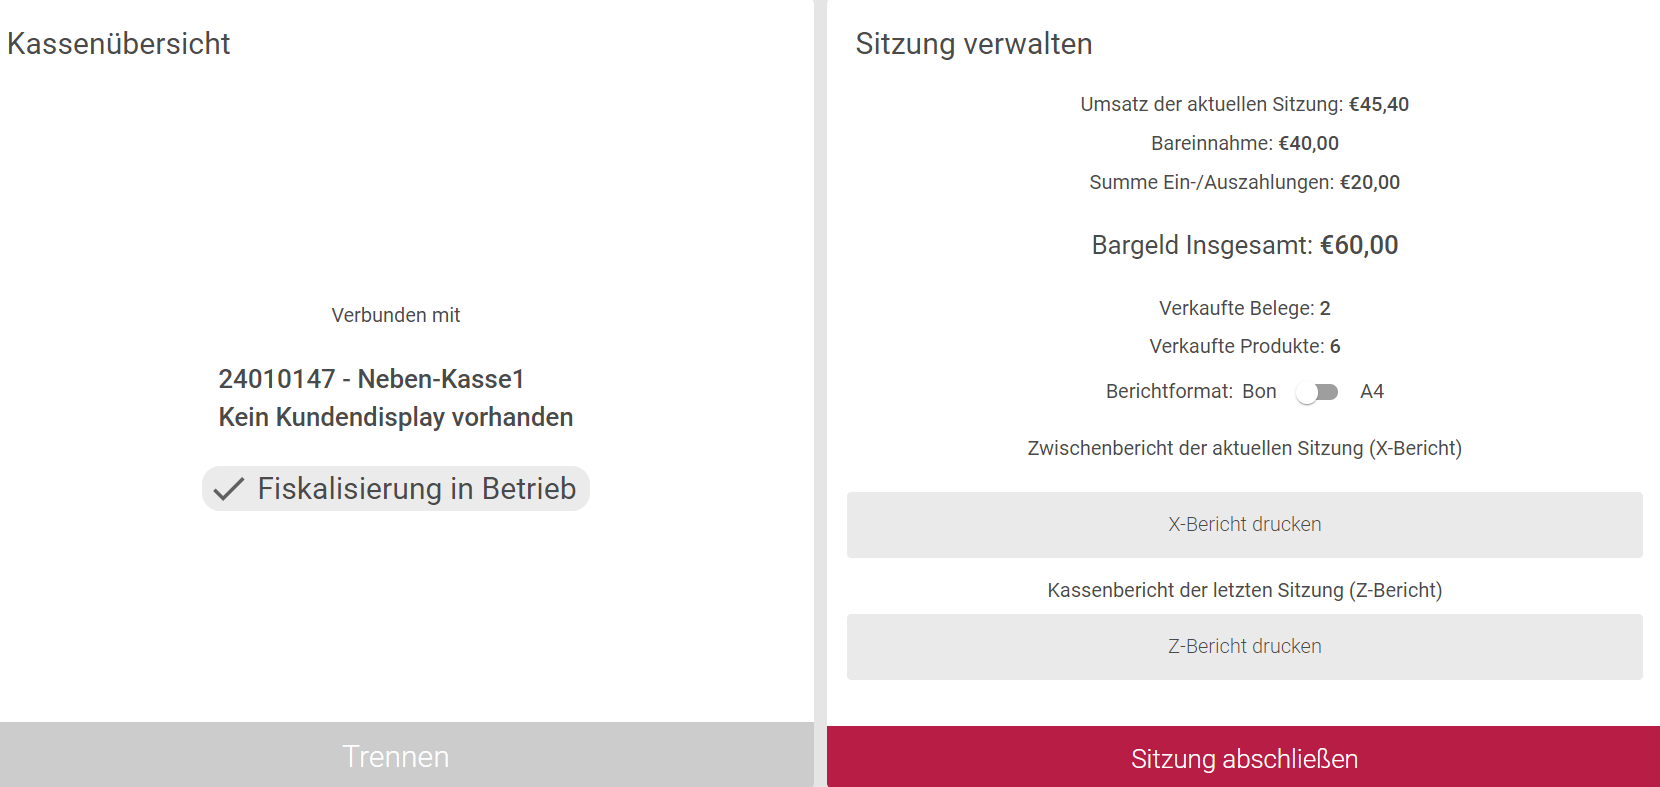Viewport: 1660px width, 787px height.
Task: Click the Summe Ein-/Auszahlungen line
Action: point(1244,182)
